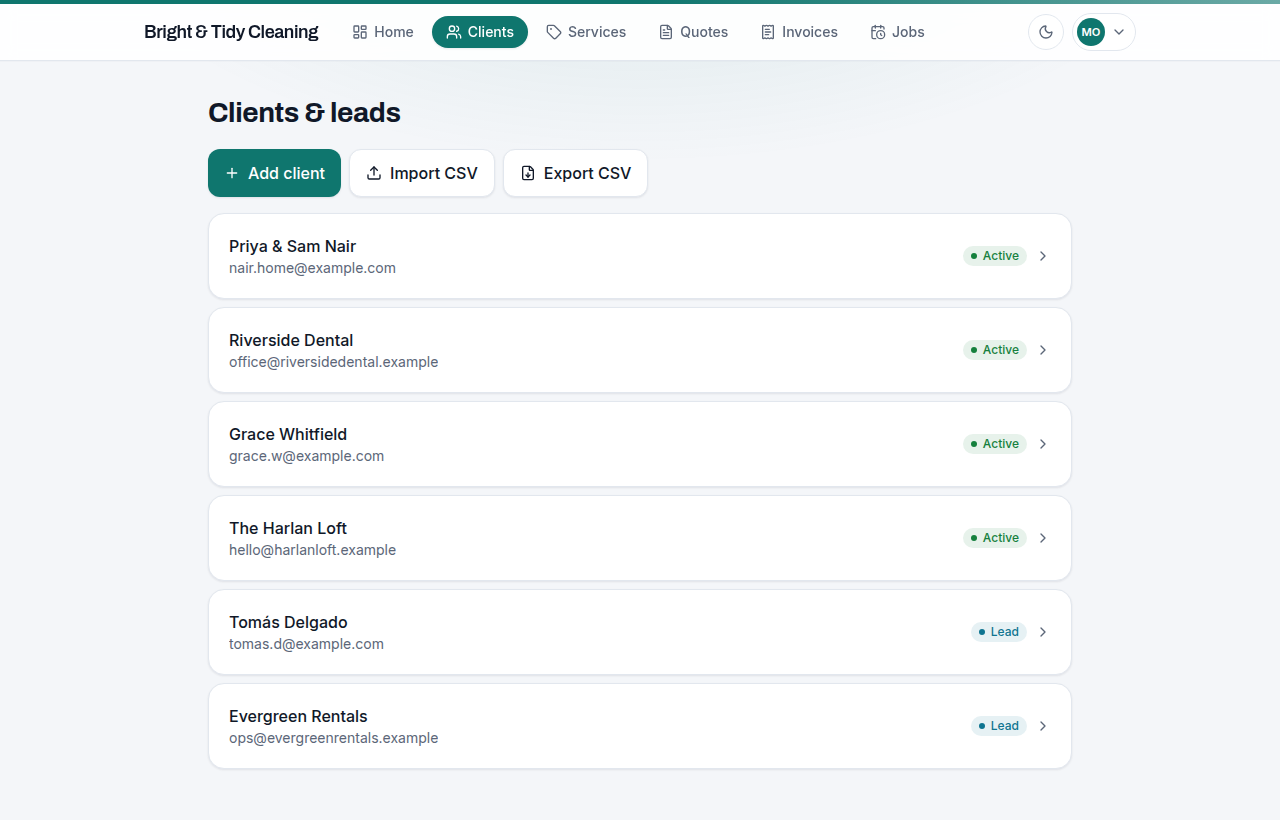Viewport: 1280px width, 820px height.
Task: Click the plus icon on Add client
Action: (232, 173)
